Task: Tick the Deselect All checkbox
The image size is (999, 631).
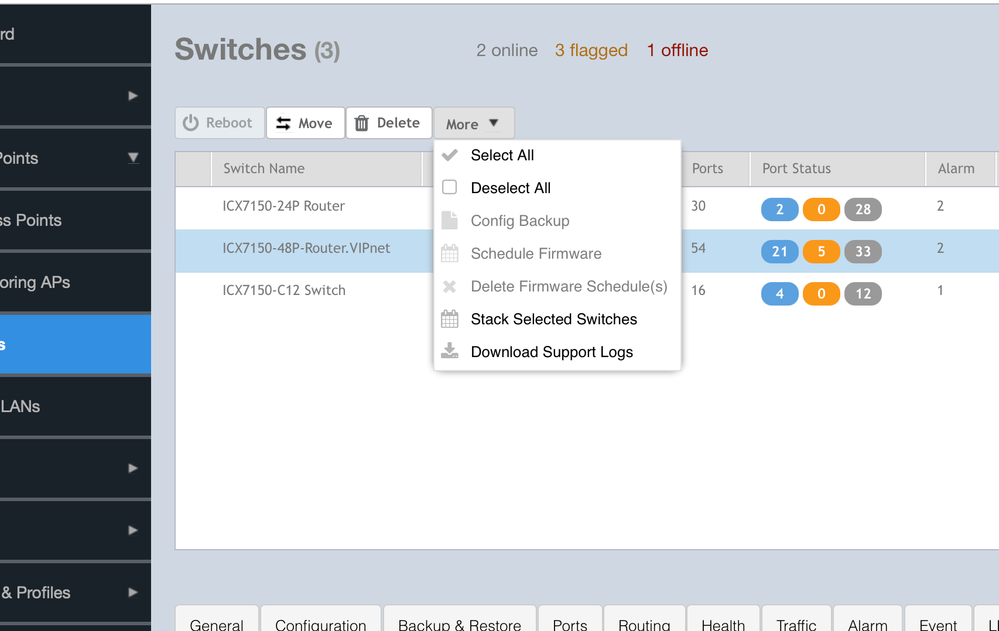Action: click(450, 188)
